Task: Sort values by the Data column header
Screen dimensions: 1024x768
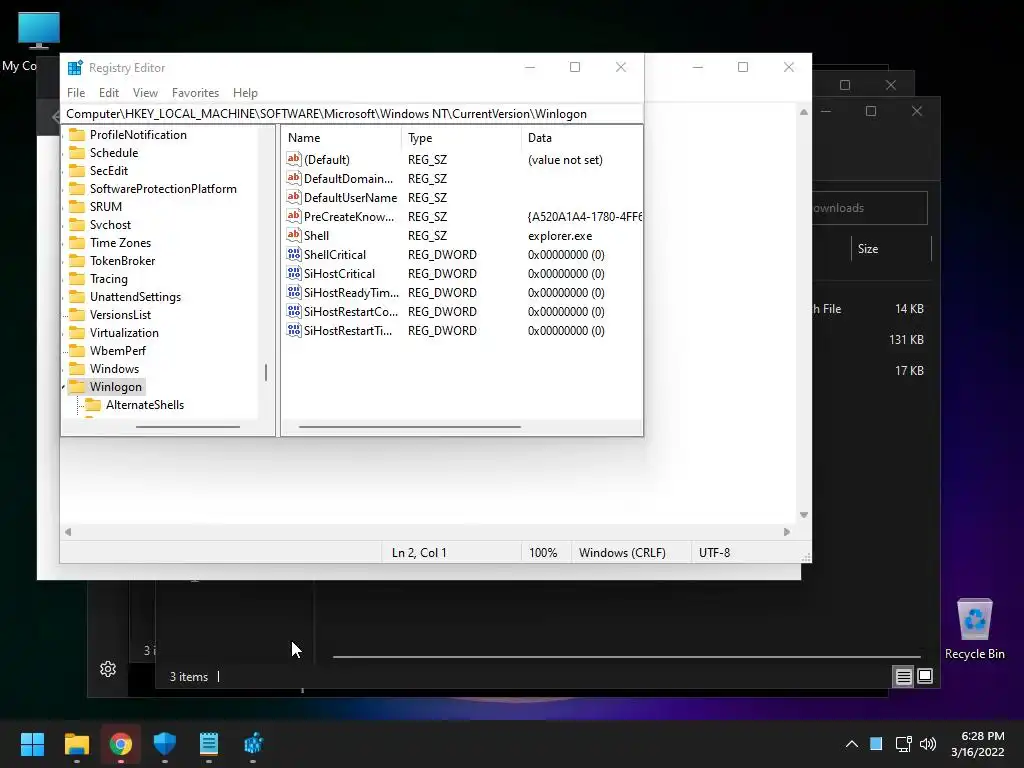Action: coord(582,138)
